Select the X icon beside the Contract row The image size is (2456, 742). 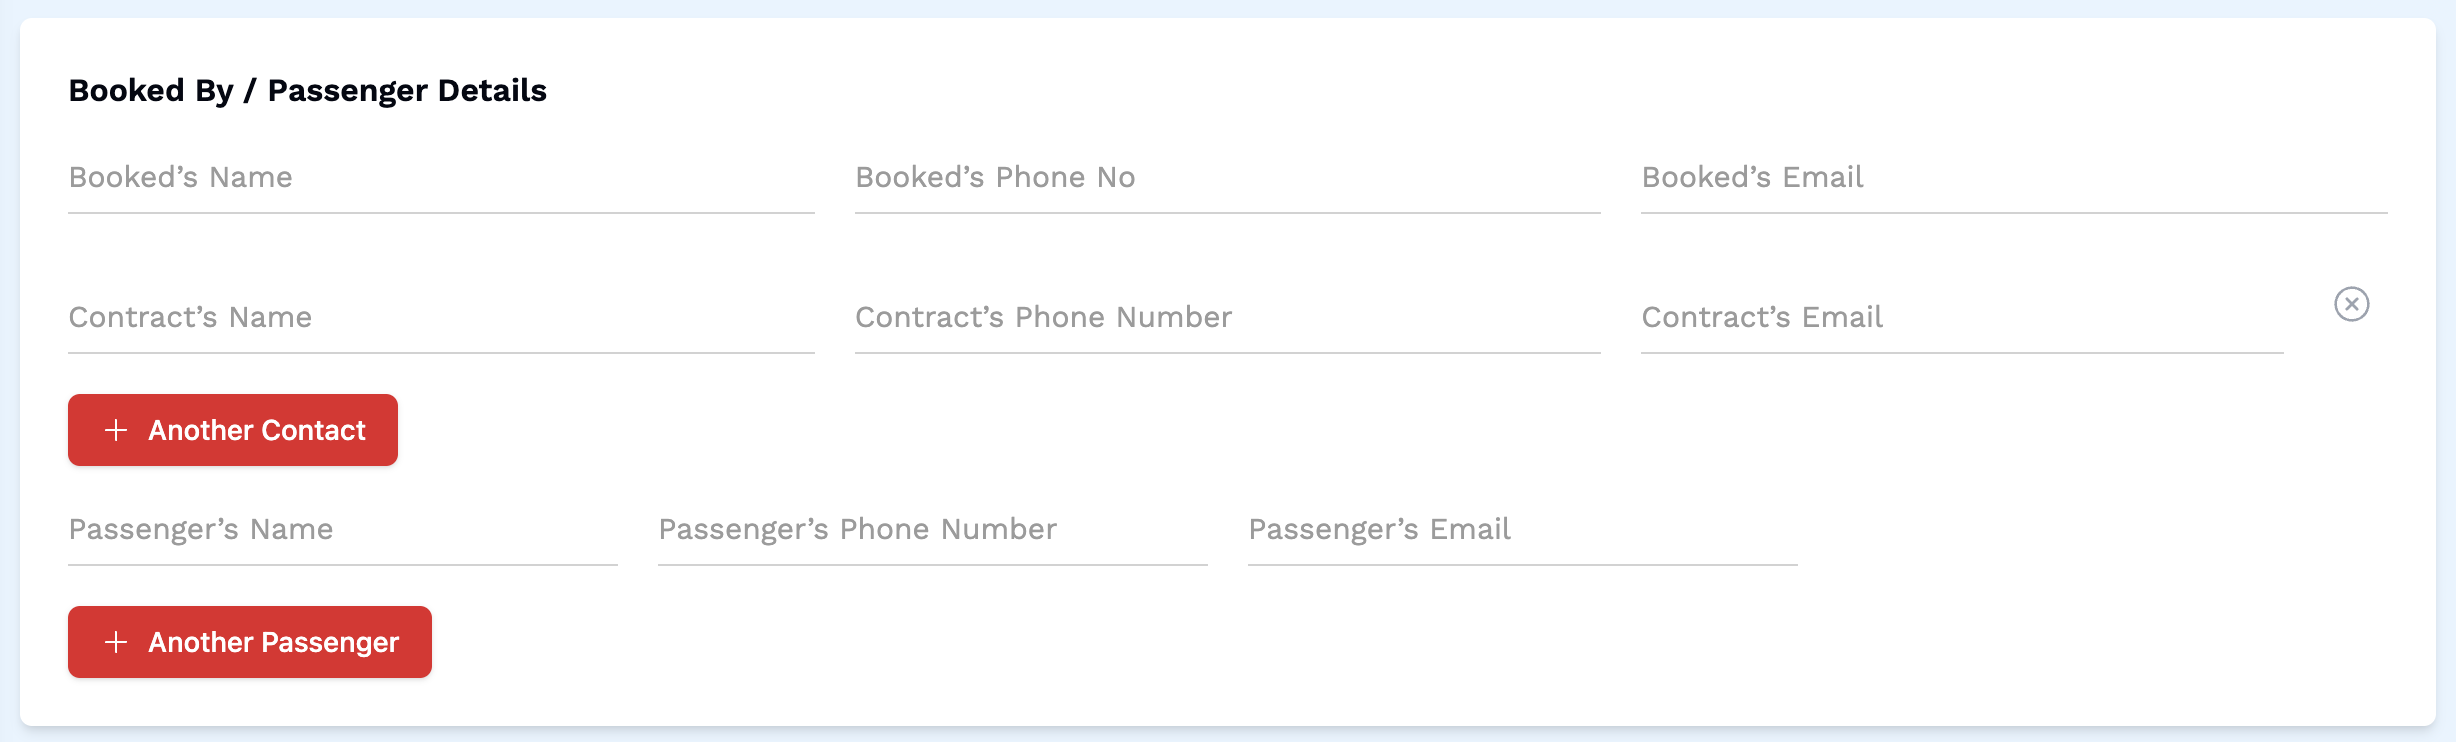[x=2351, y=303]
